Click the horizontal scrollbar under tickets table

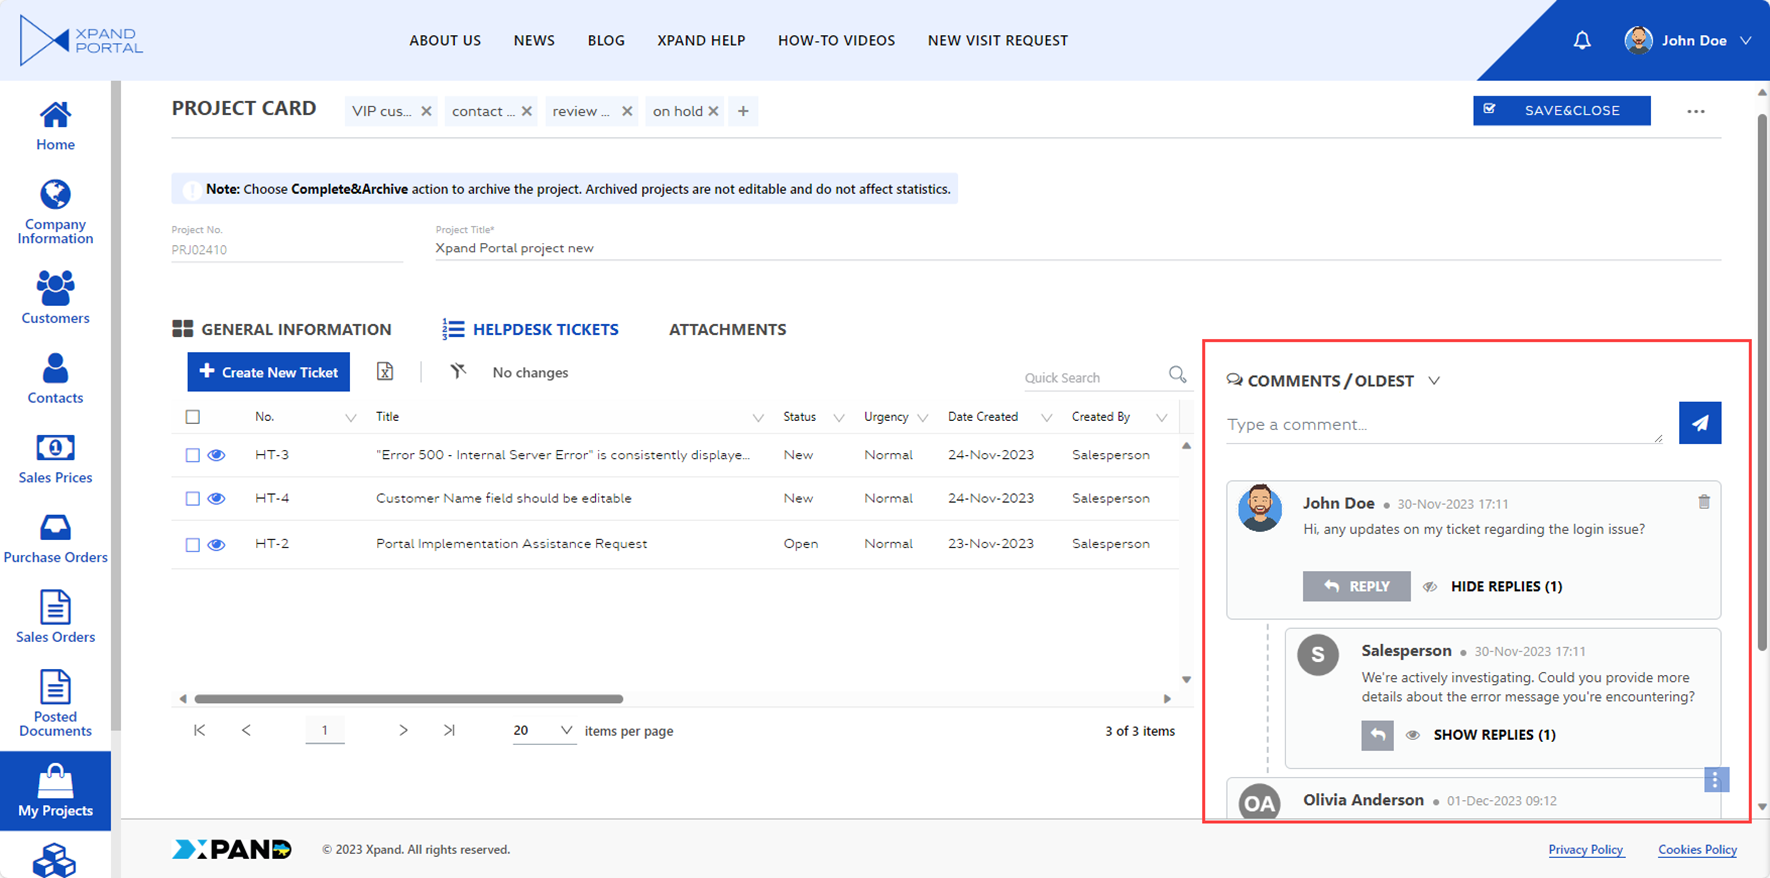coord(409,699)
